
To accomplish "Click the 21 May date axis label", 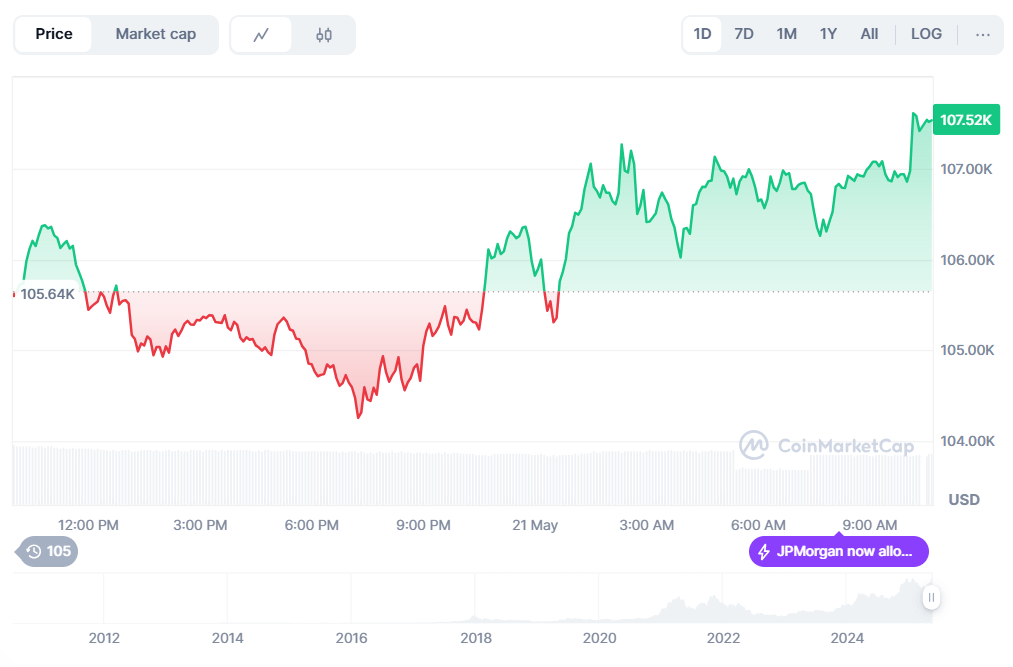I will [x=534, y=525].
